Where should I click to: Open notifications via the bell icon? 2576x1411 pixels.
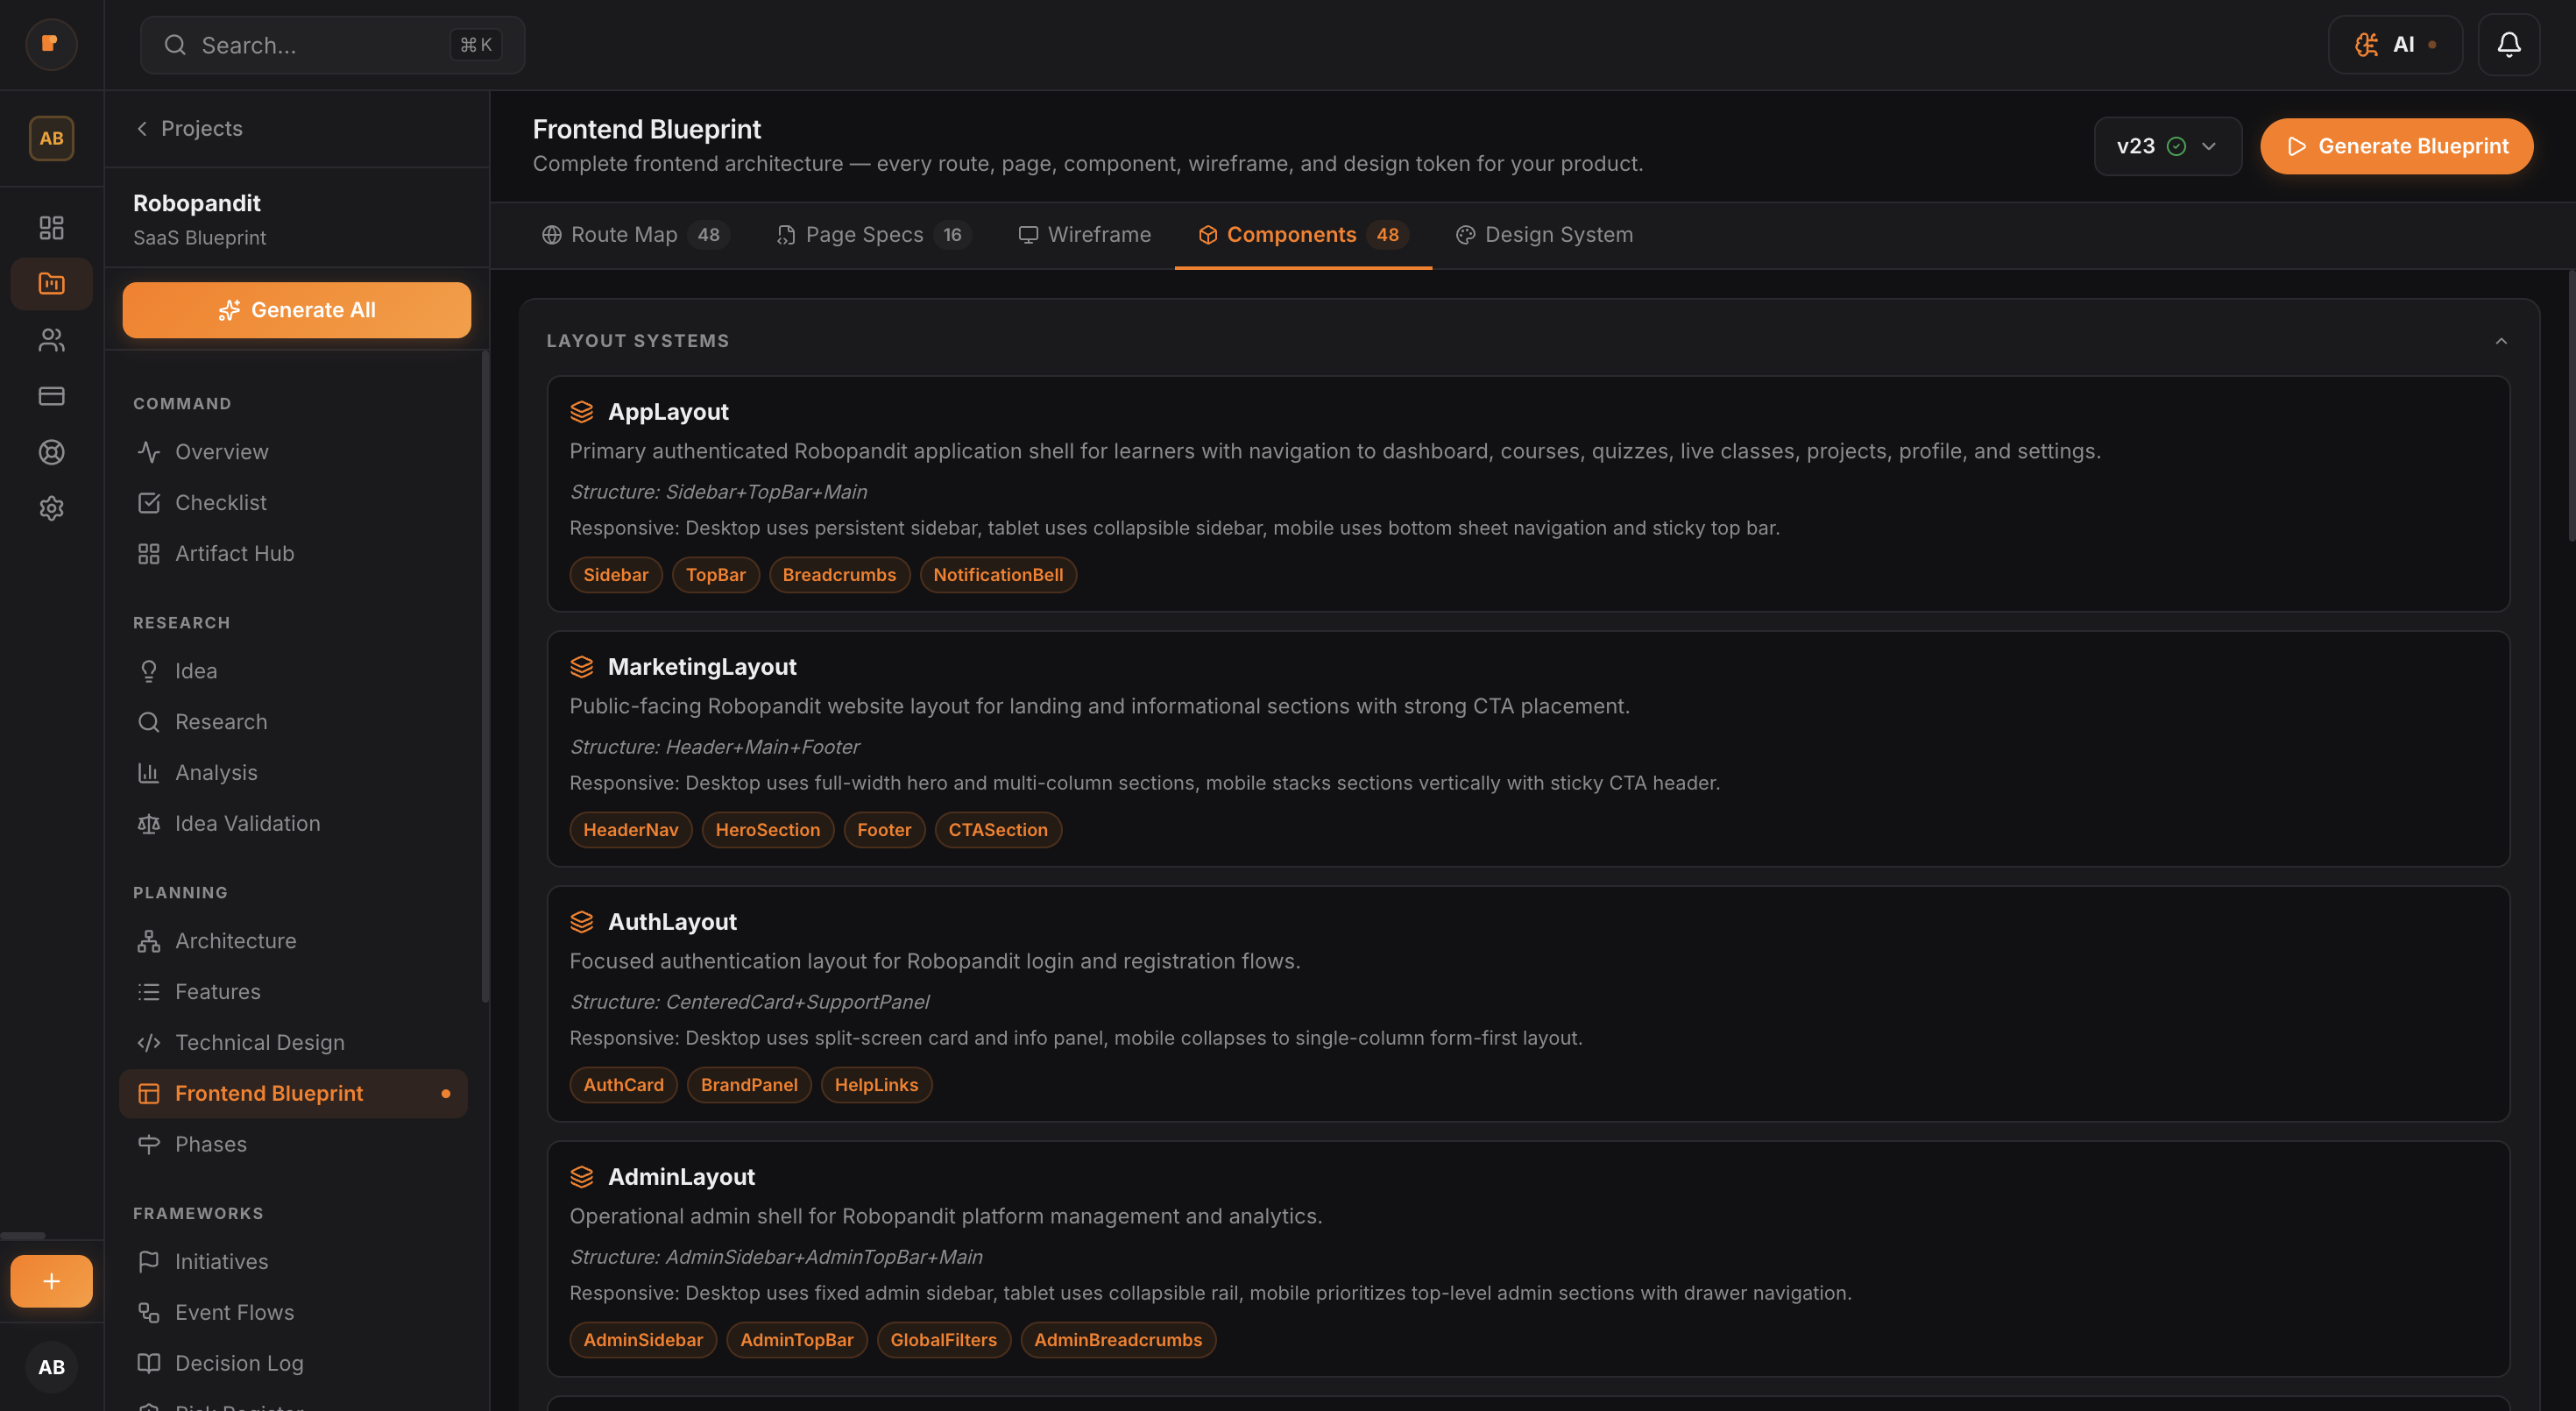pos(2509,44)
